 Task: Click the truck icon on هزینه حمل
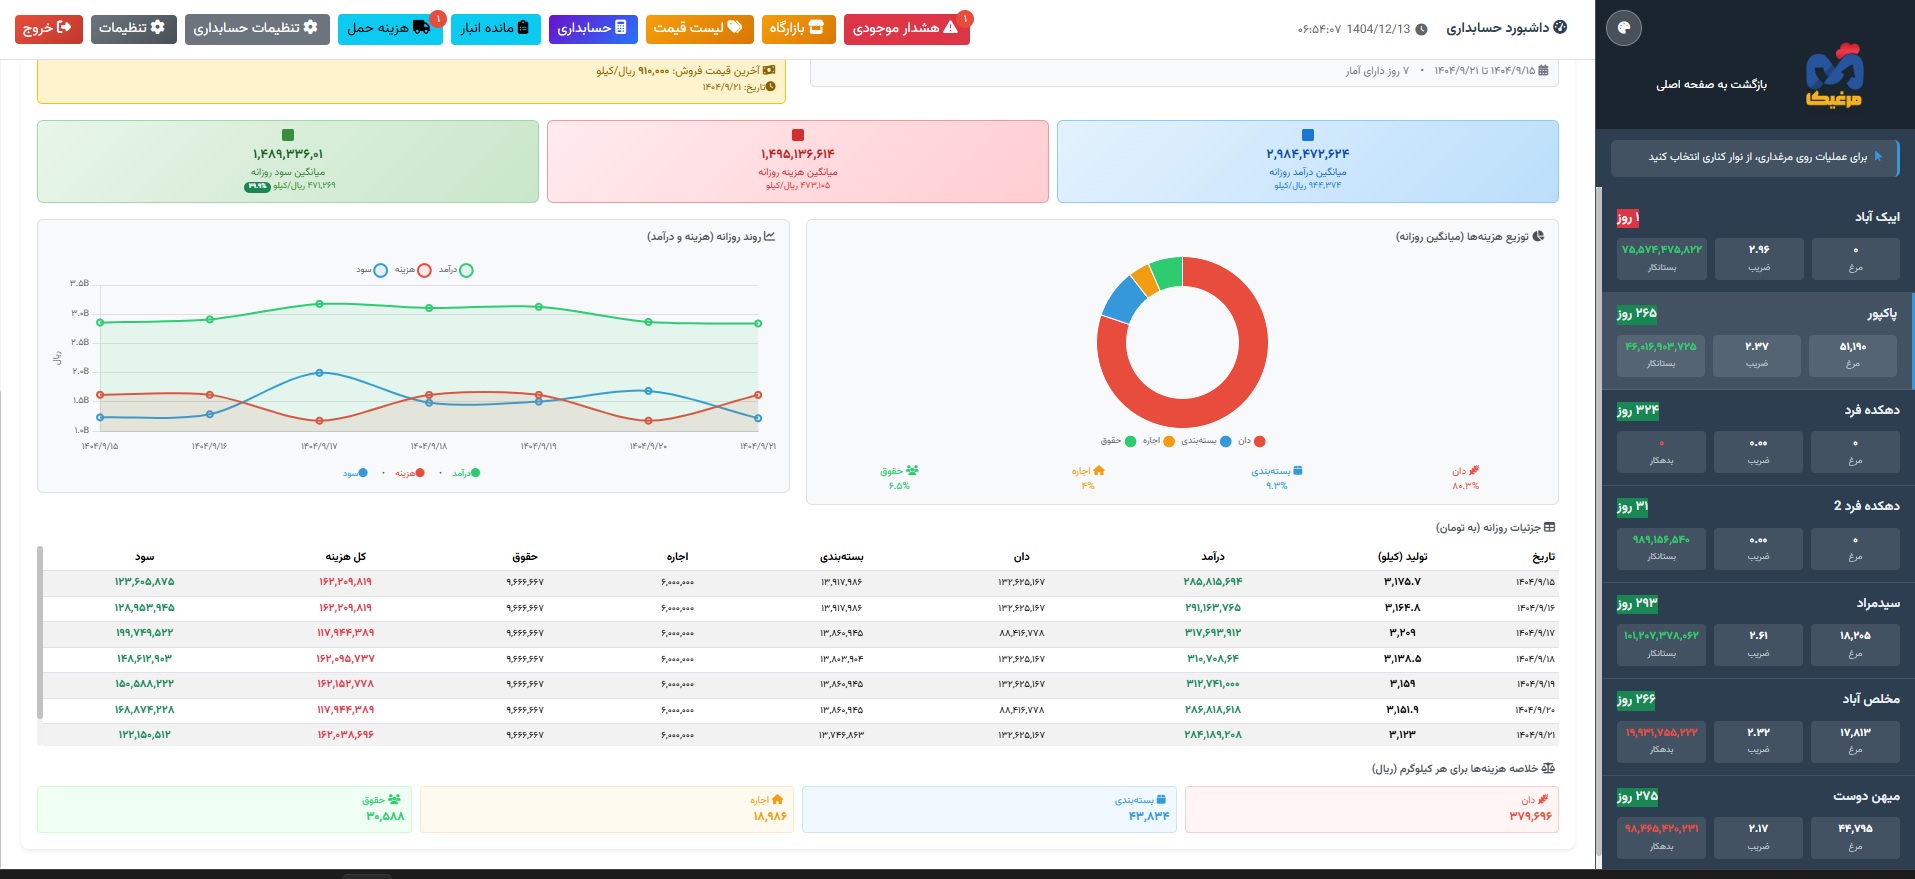point(421,28)
